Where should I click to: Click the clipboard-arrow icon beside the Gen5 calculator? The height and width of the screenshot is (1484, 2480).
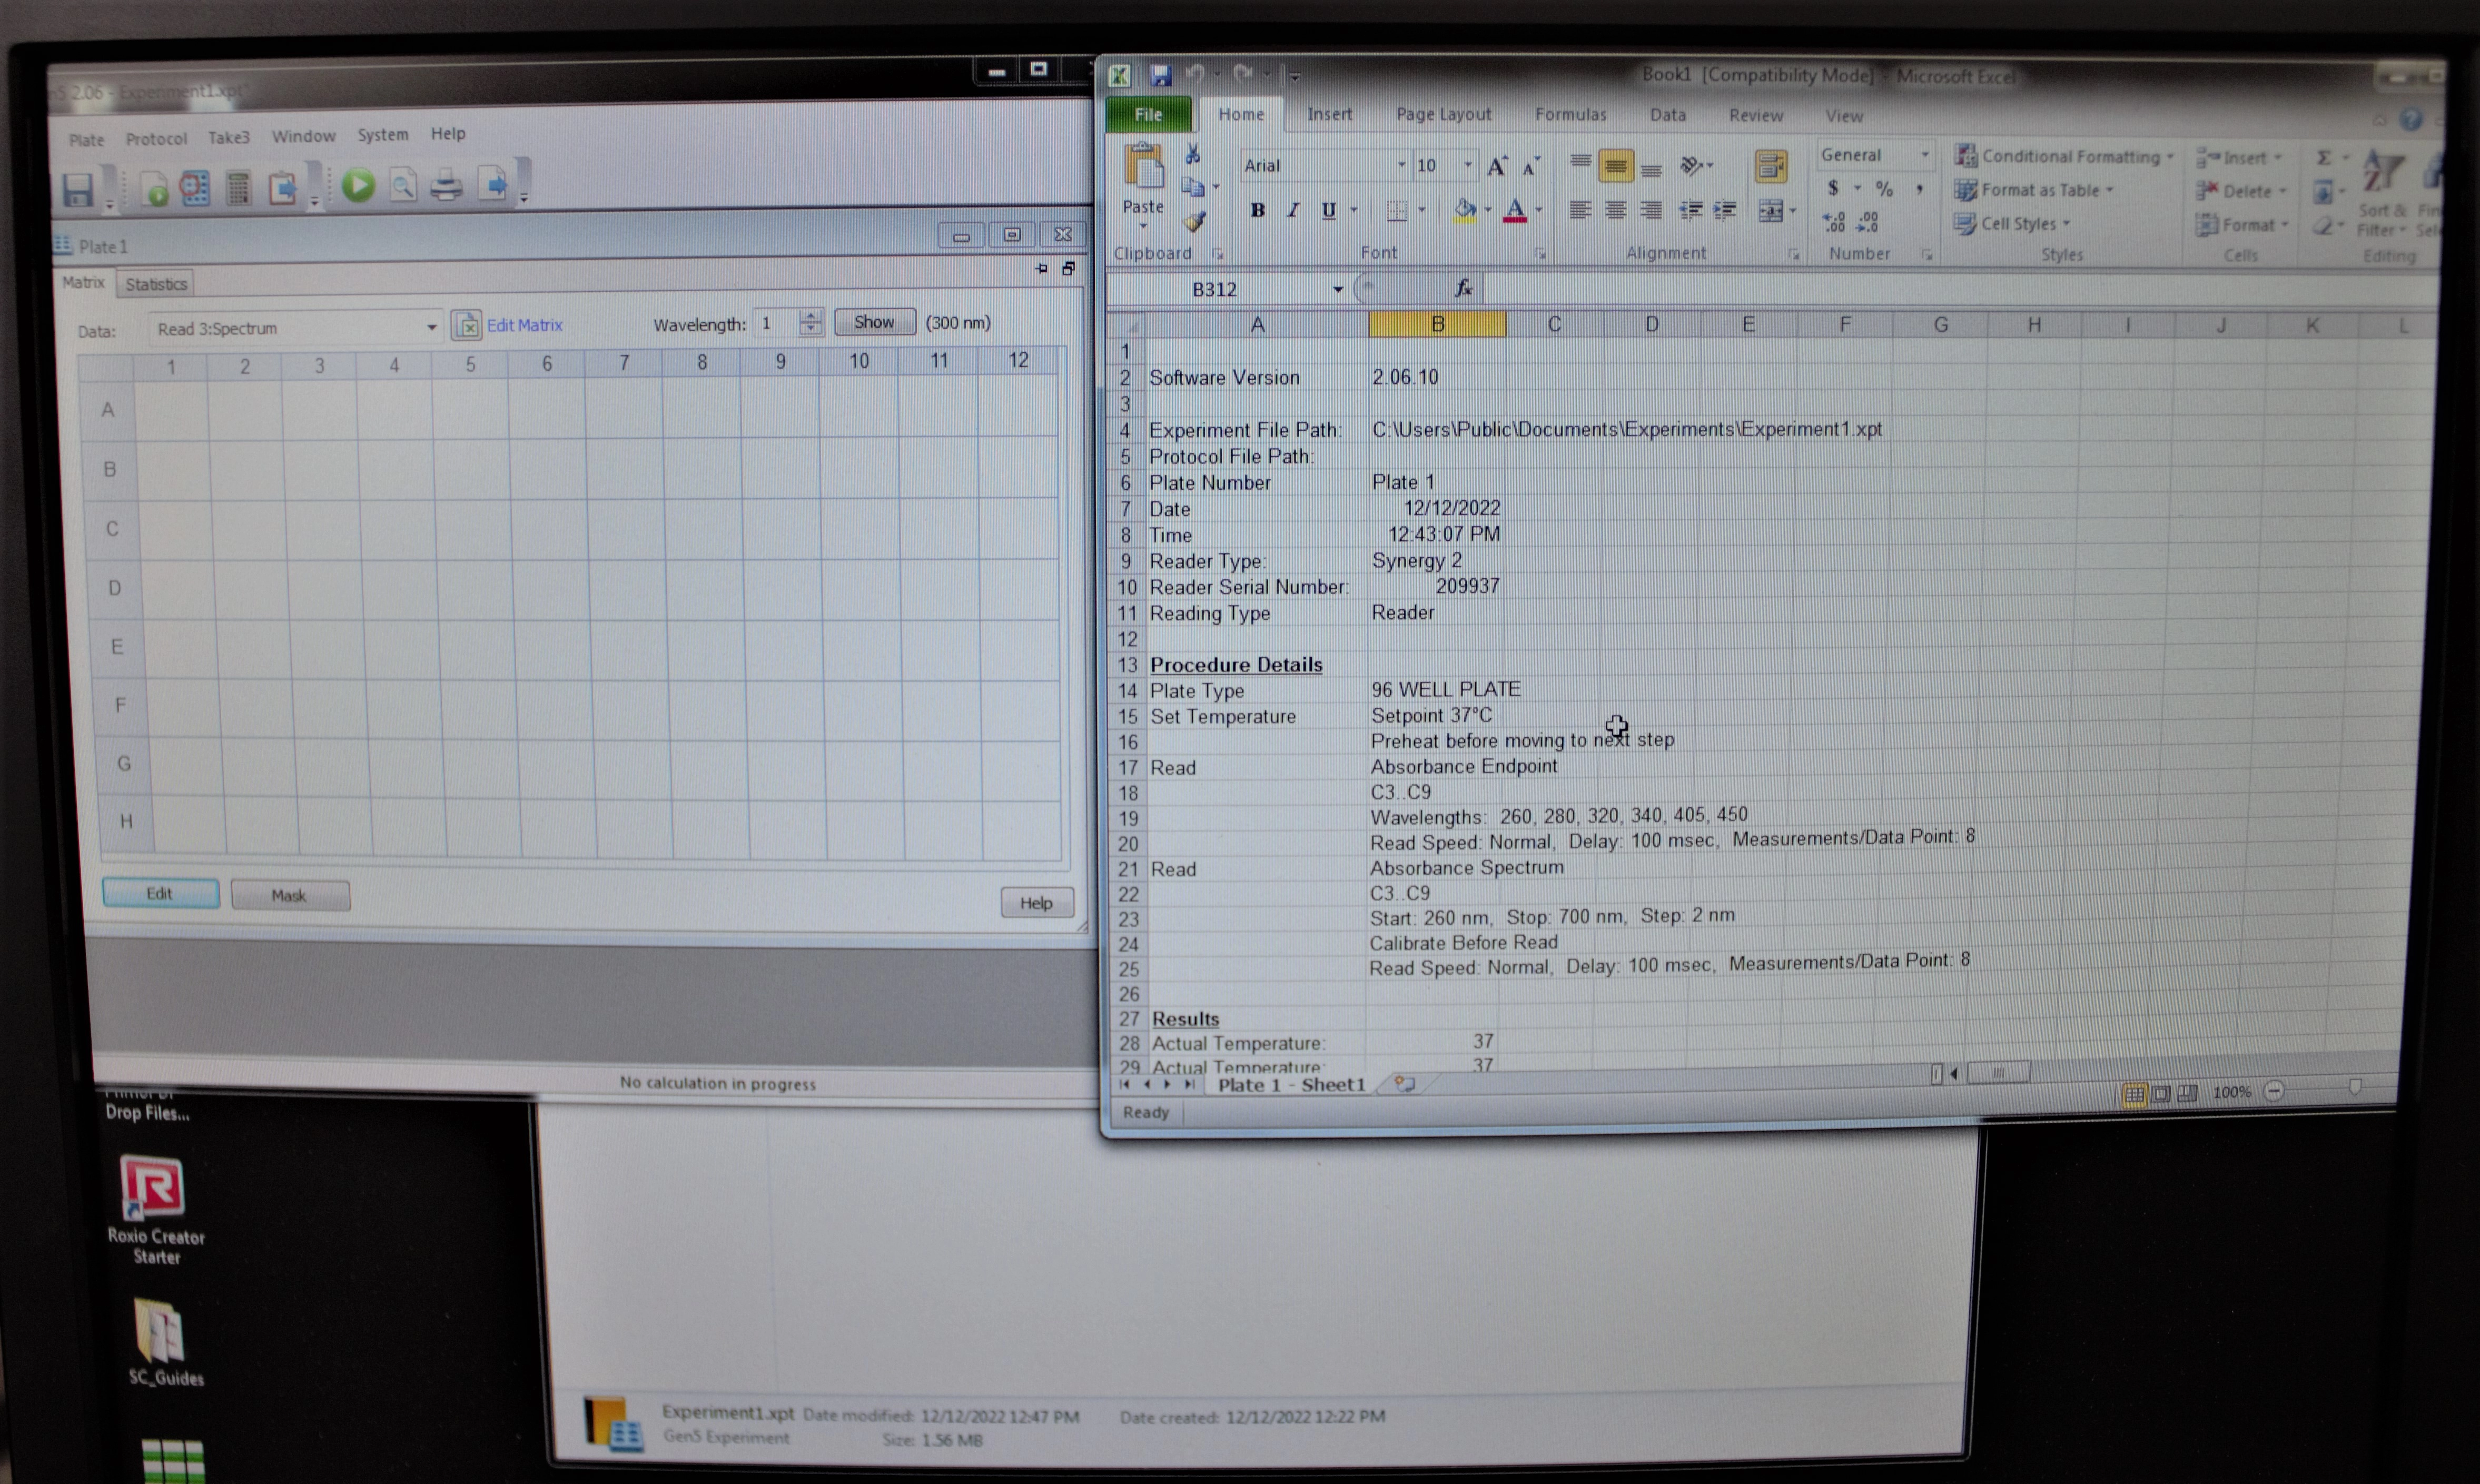(283, 188)
